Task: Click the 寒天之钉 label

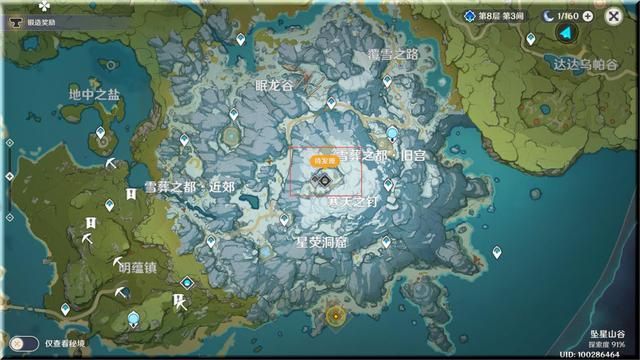Action: (x=353, y=202)
